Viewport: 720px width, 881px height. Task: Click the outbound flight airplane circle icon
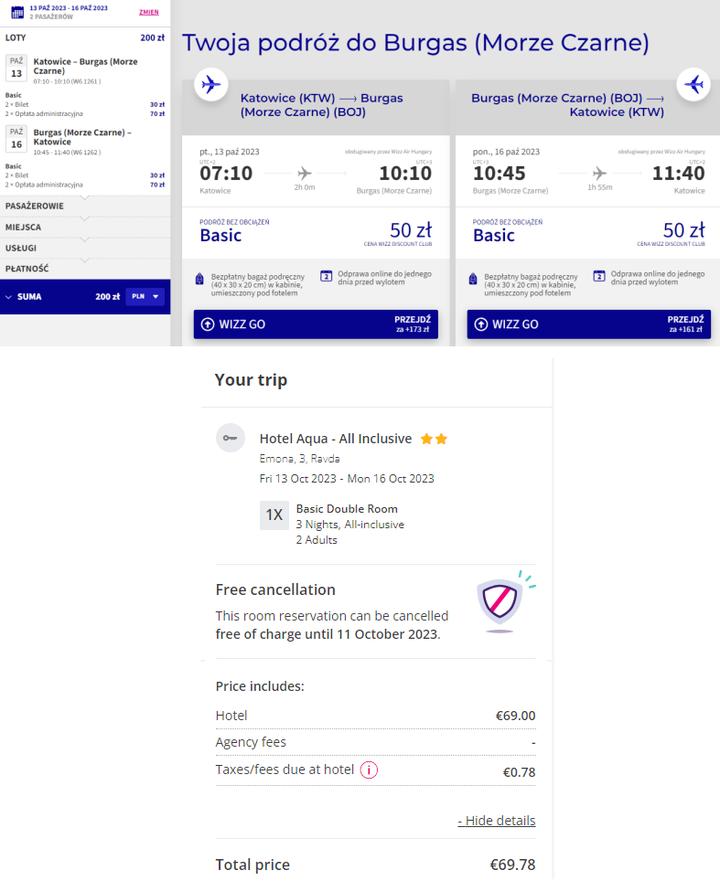[210, 85]
